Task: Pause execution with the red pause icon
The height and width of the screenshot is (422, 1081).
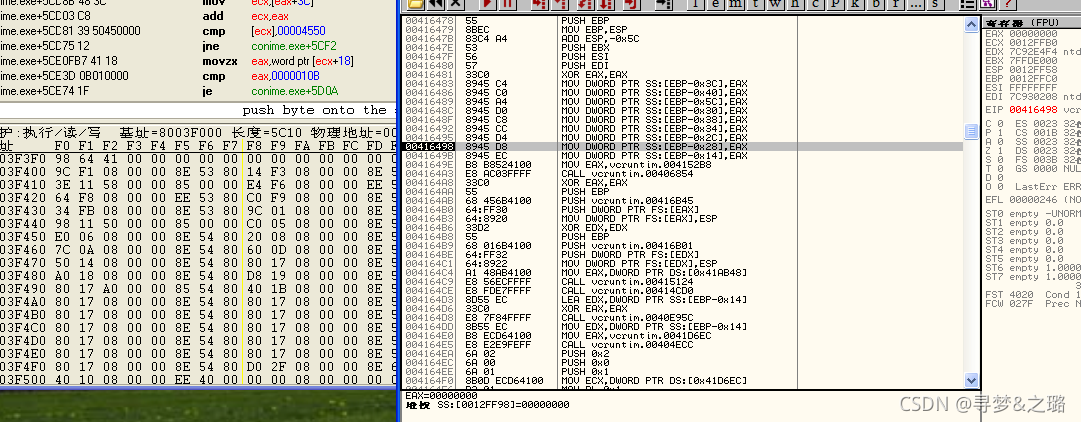Action: click(x=507, y=4)
